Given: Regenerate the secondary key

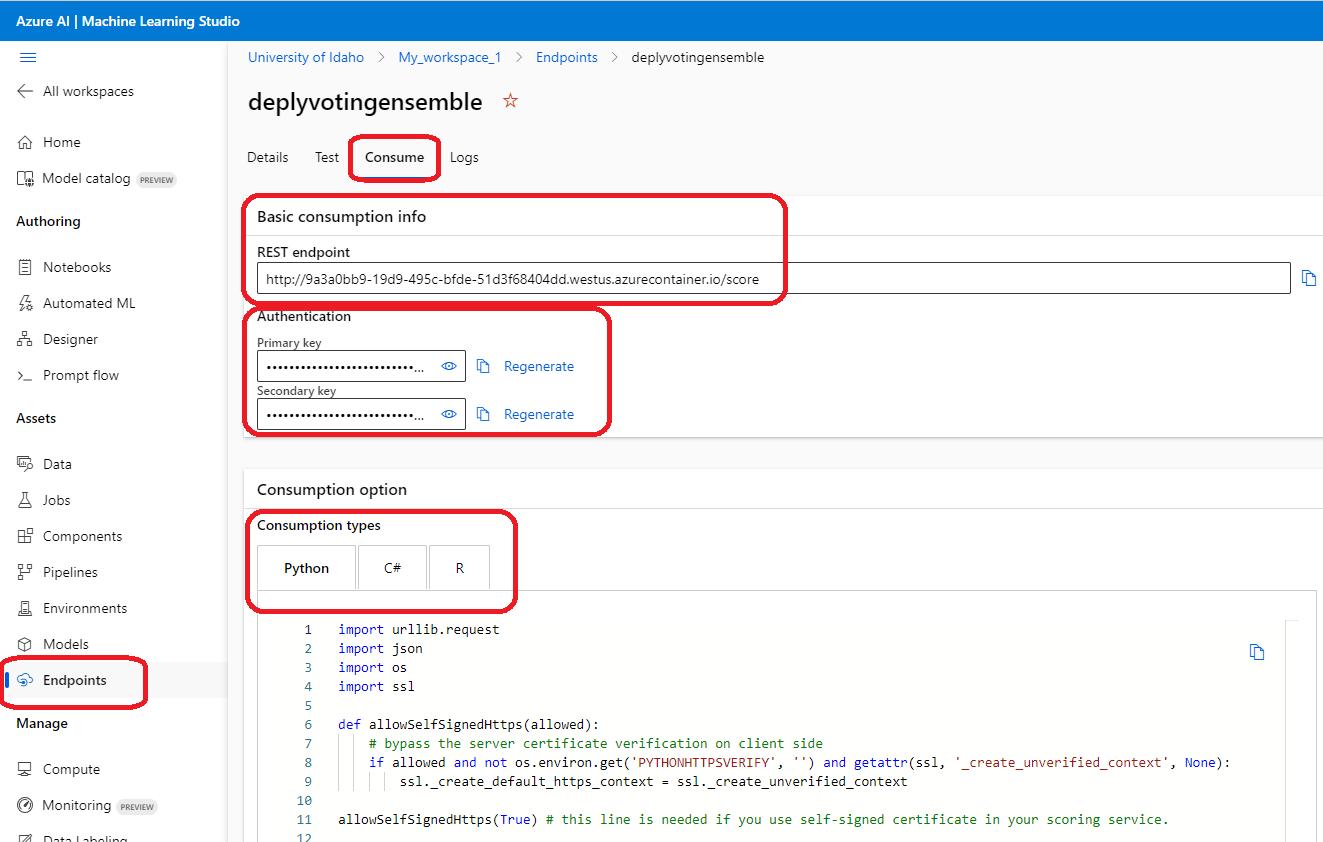Looking at the screenshot, I should click(539, 414).
